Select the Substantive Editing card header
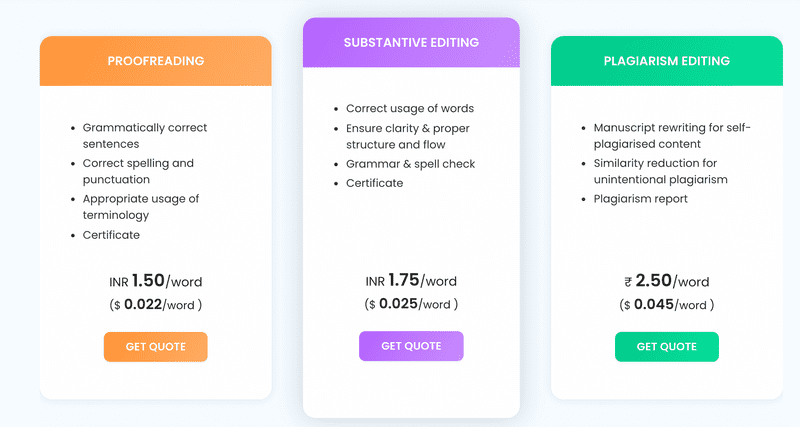800x427 pixels. click(x=411, y=42)
